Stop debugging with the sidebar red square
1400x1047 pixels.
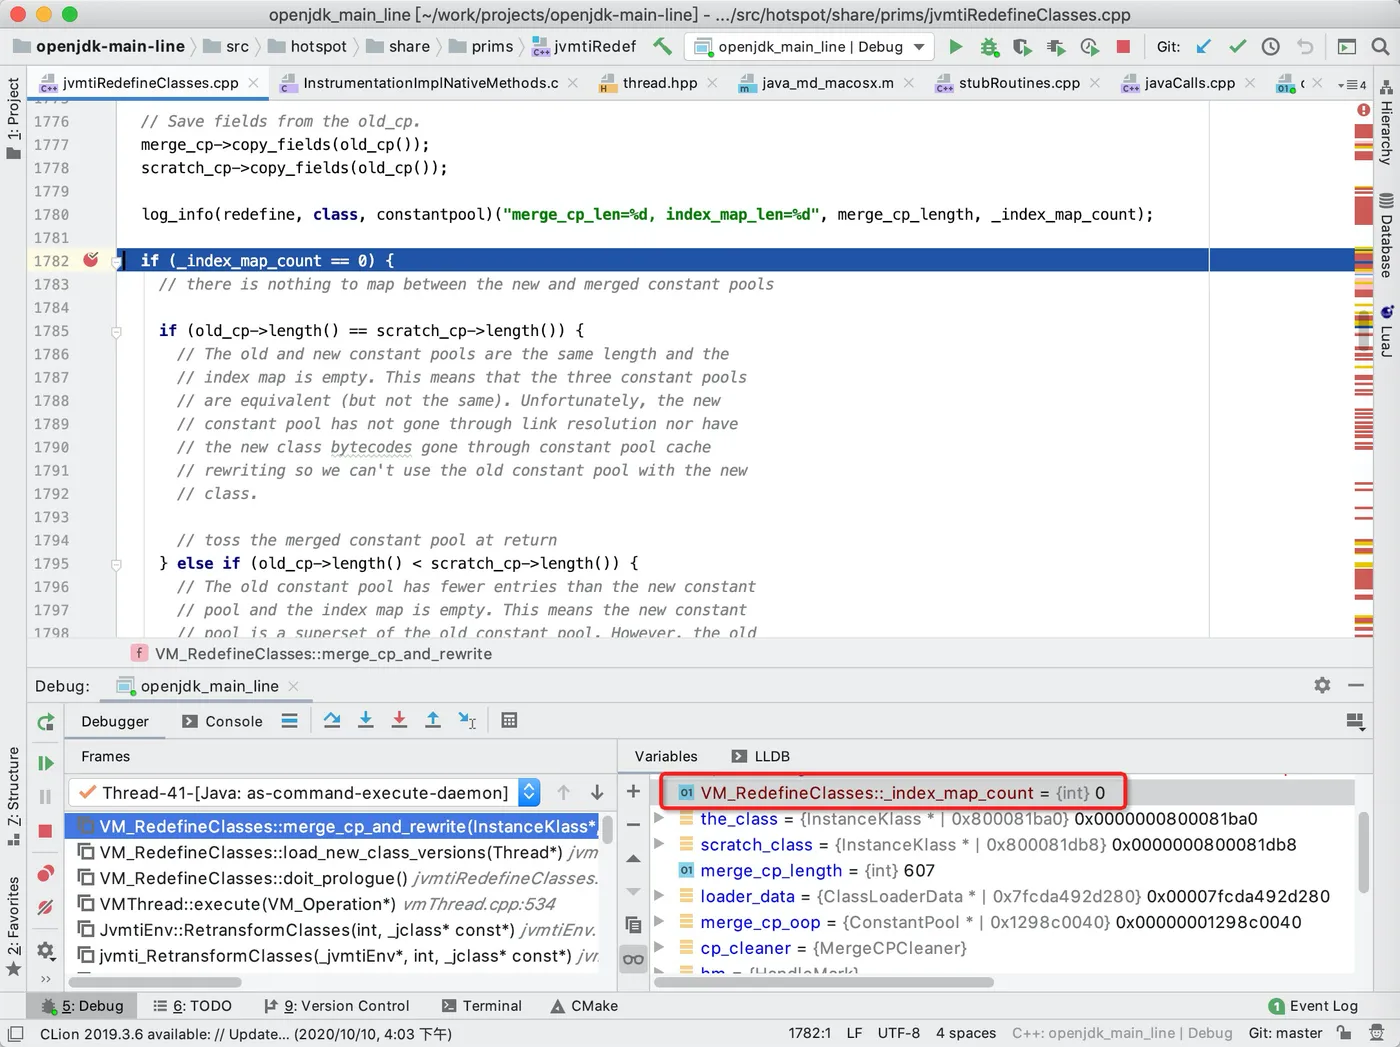[x=46, y=831]
